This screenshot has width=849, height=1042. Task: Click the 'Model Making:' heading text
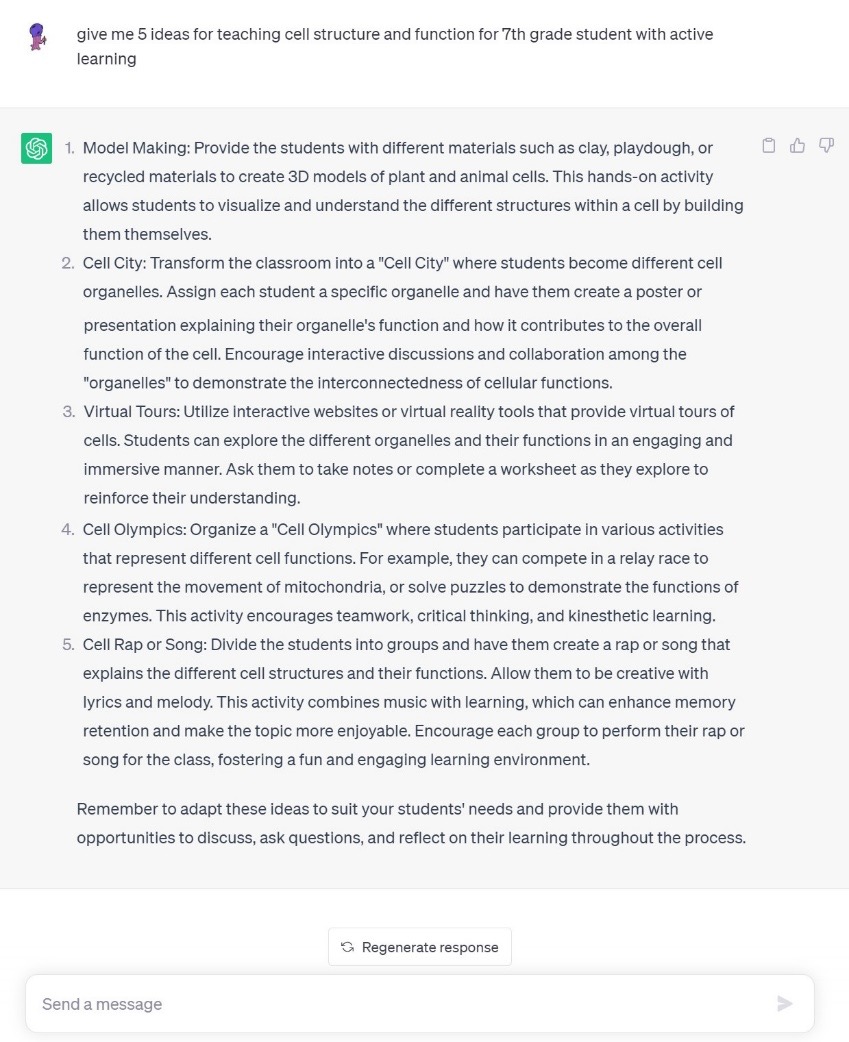pos(136,148)
